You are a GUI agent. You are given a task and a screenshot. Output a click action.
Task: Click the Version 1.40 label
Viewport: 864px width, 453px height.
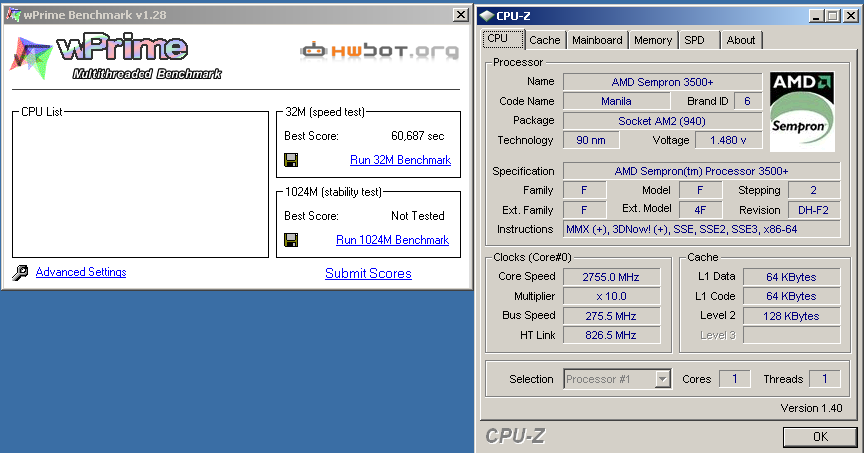click(811, 408)
